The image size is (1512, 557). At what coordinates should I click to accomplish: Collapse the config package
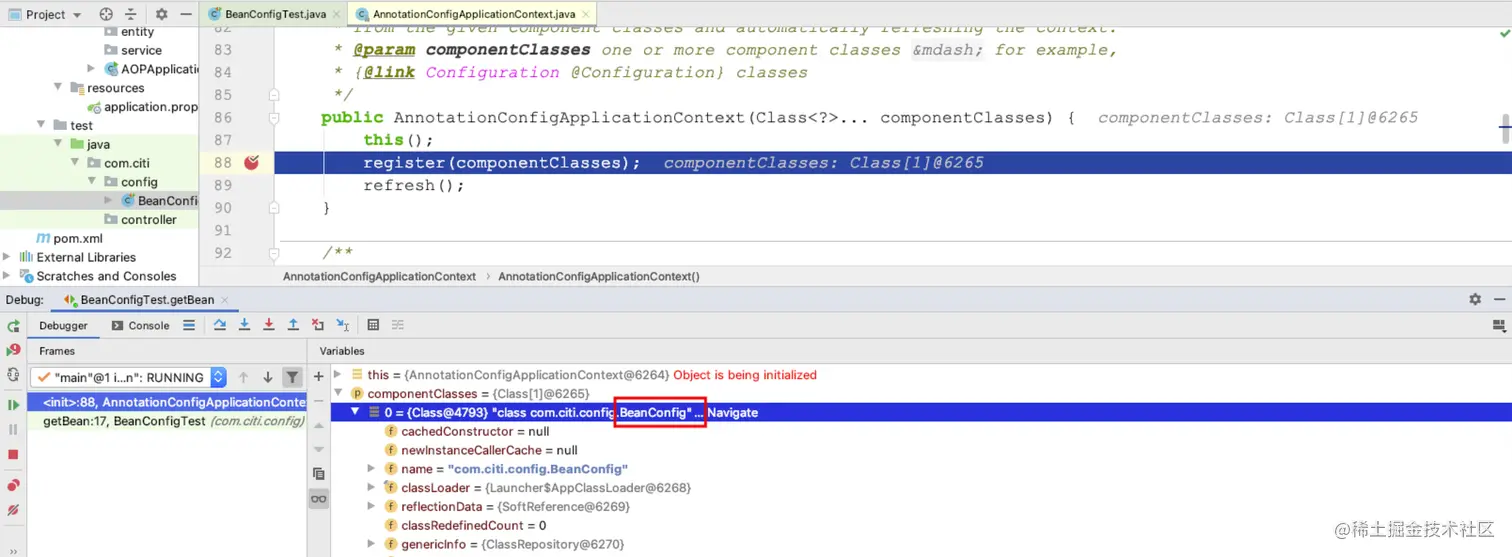93,182
